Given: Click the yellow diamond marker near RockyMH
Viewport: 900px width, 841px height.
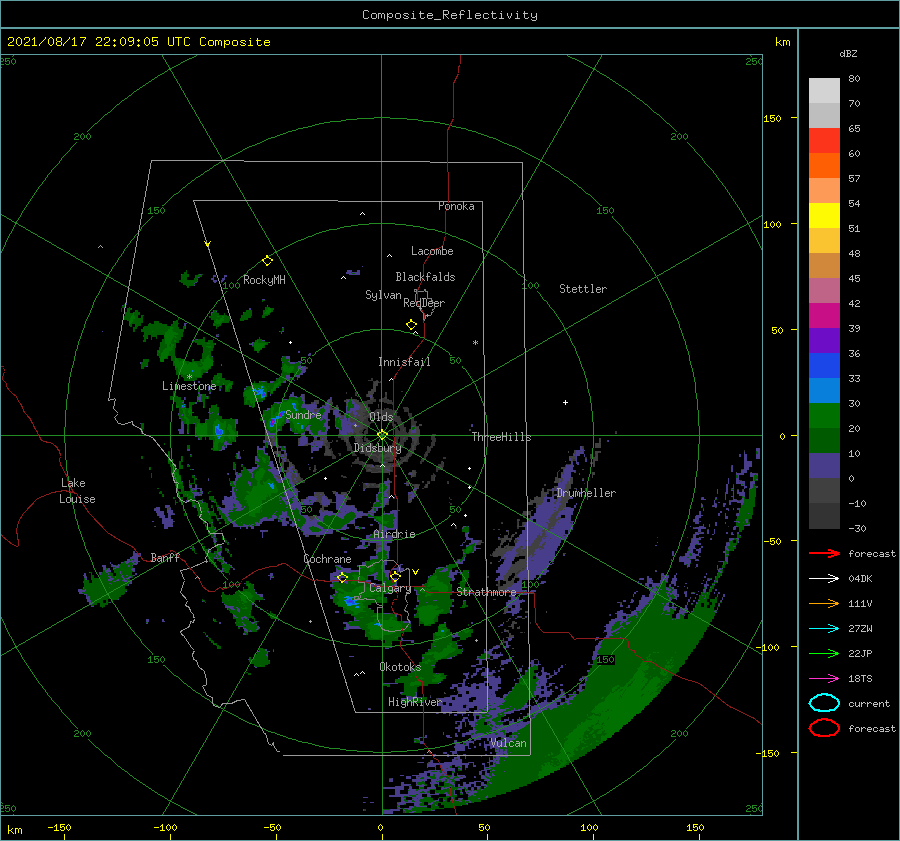Looking at the screenshot, I should (267, 261).
